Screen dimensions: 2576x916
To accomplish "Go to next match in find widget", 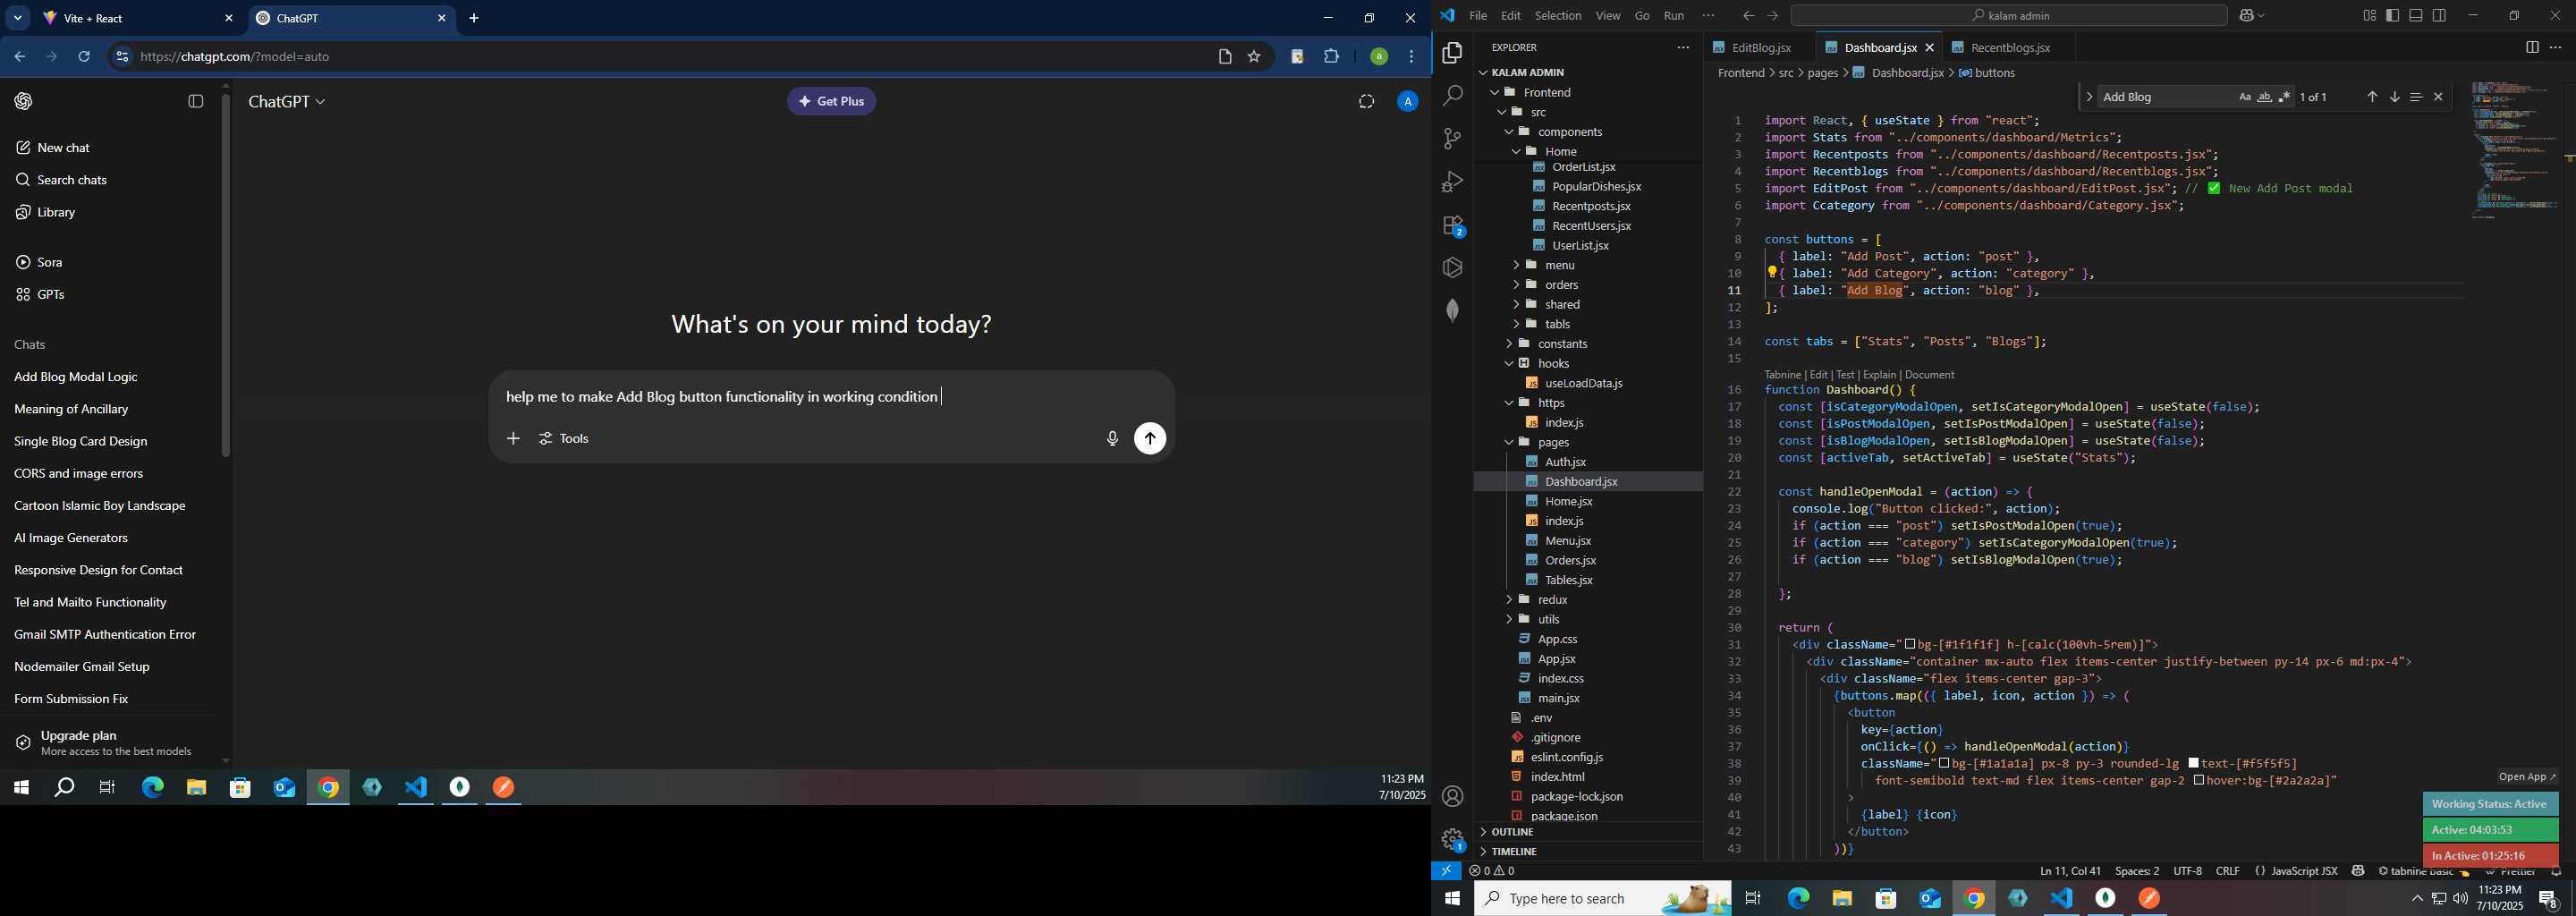I will point(2394,97).
